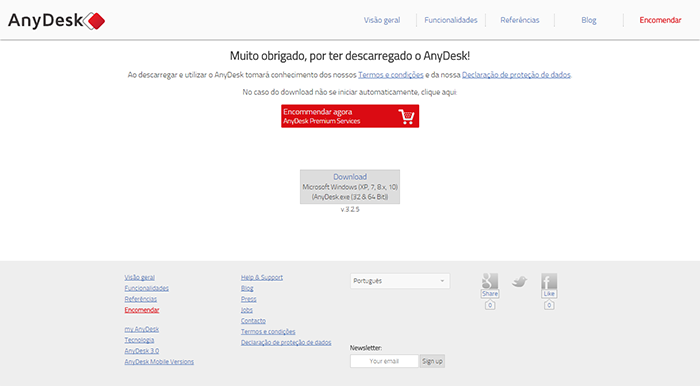Open the Encomendar nav item in header

(x=660, y=20)
